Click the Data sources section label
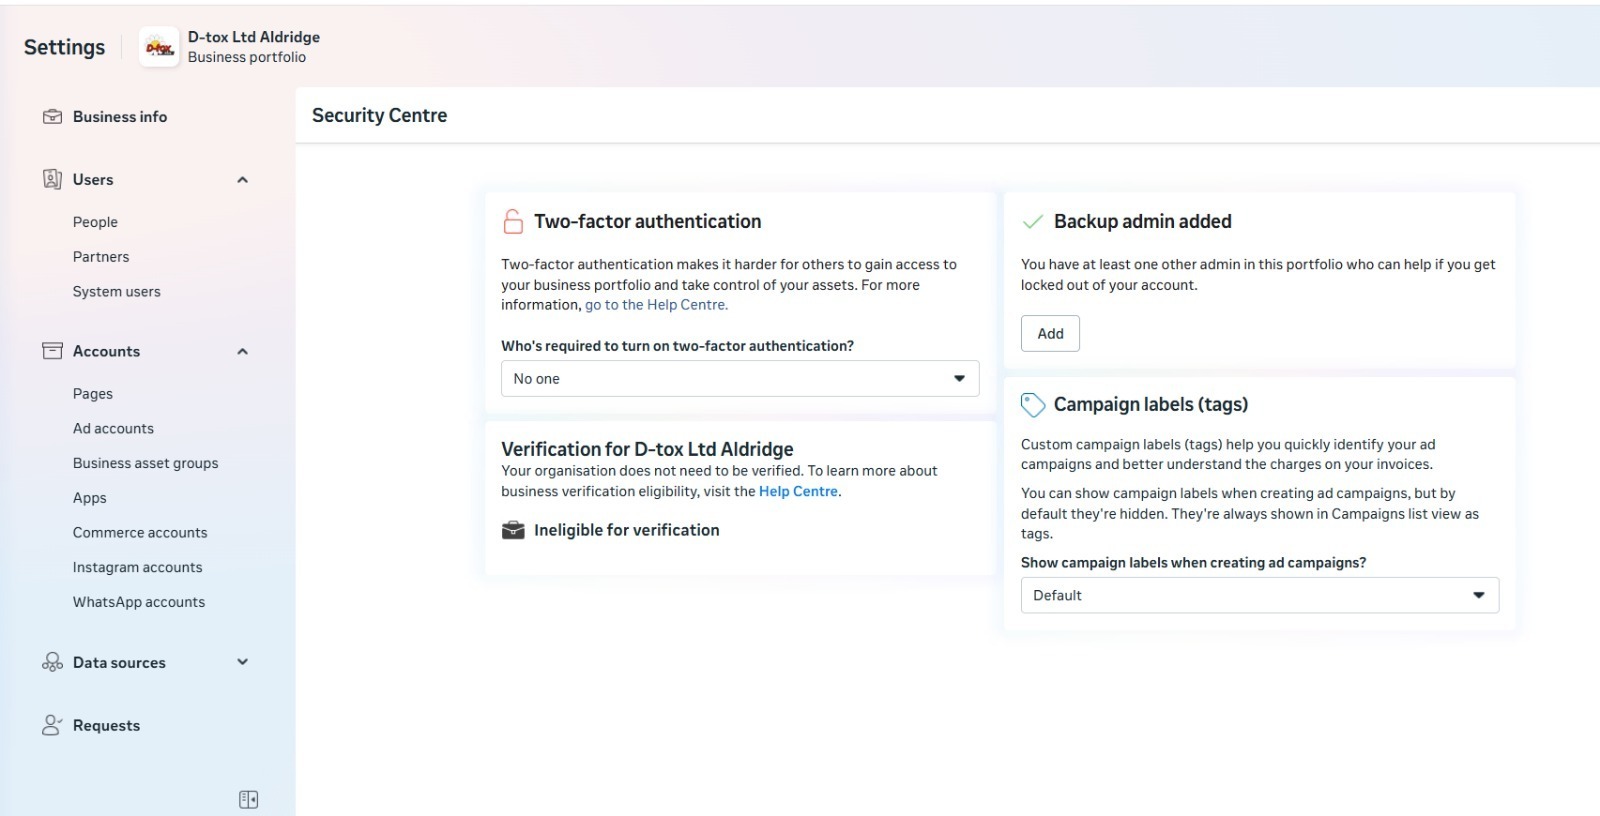 [x=119, y=663]
